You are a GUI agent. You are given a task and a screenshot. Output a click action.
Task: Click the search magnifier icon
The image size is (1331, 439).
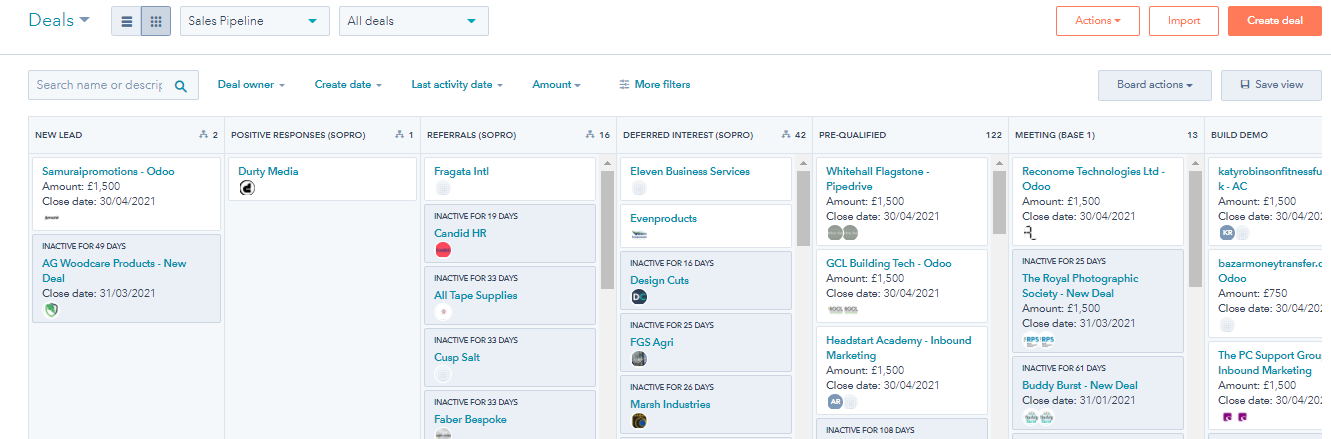[x=181, y=86]
